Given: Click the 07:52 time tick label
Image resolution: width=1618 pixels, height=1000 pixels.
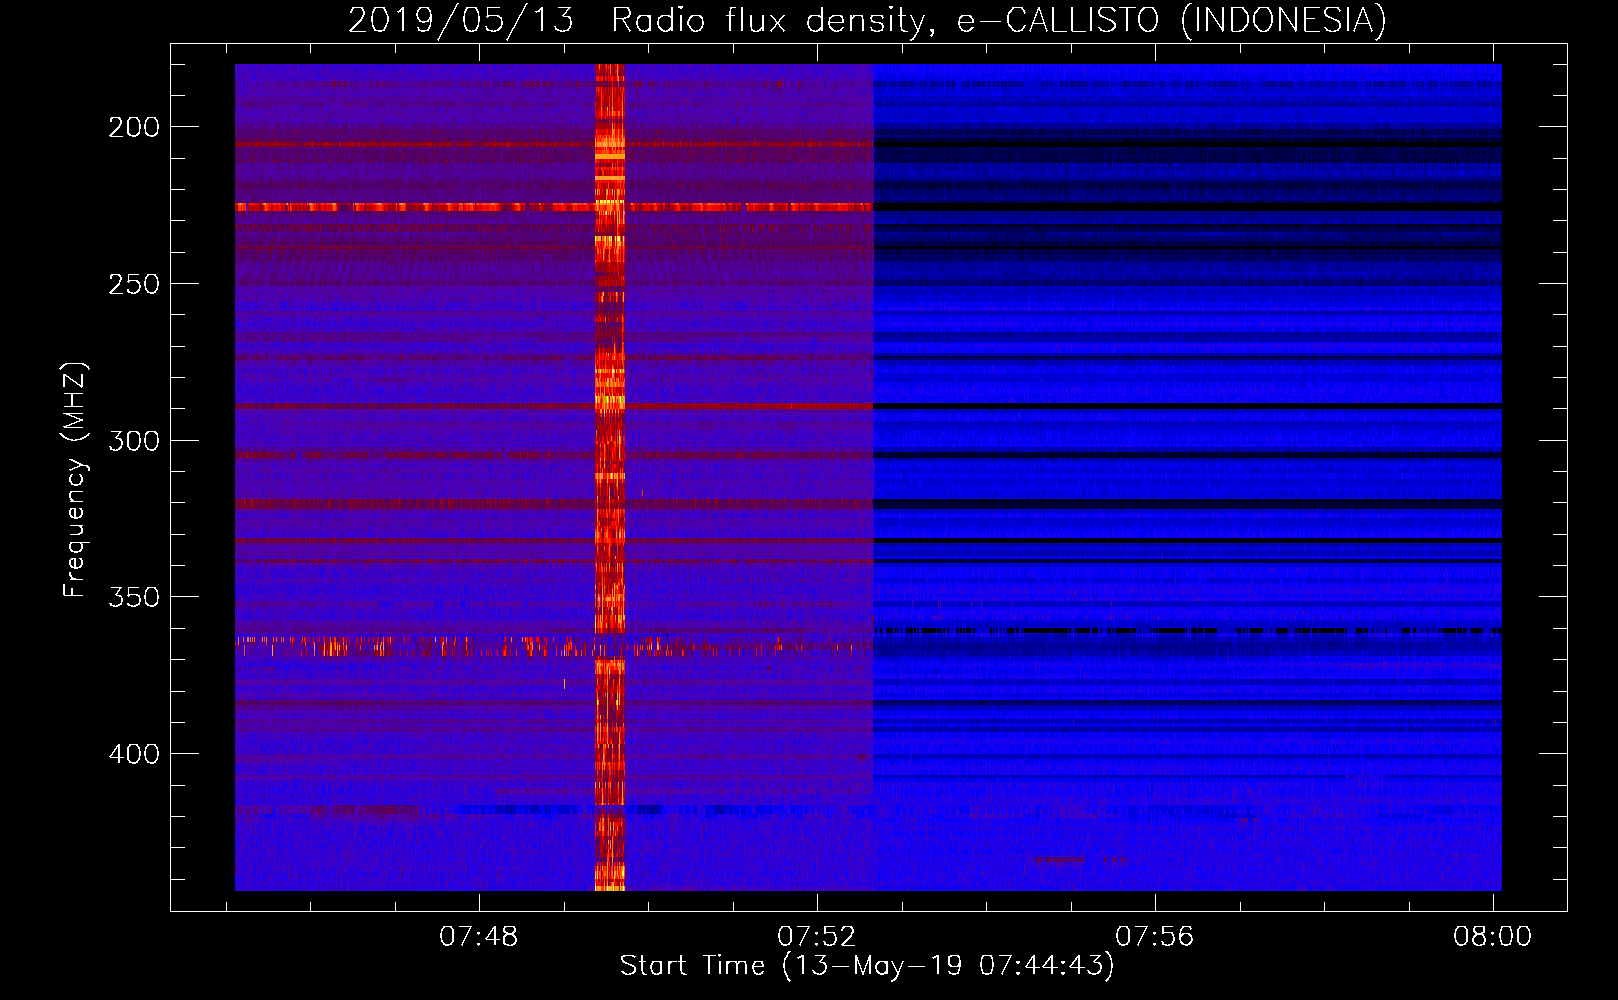Looking at the screenshot, I should click(817, 936).
